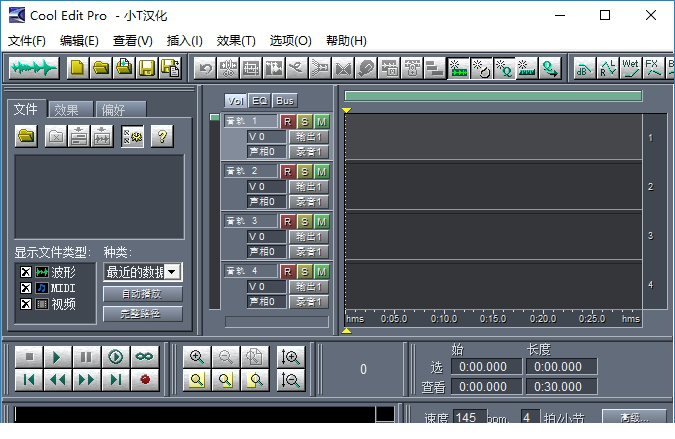Solo track 3 with S button
The height and width of the screenshot is (439, 675).
pos(304,222)
